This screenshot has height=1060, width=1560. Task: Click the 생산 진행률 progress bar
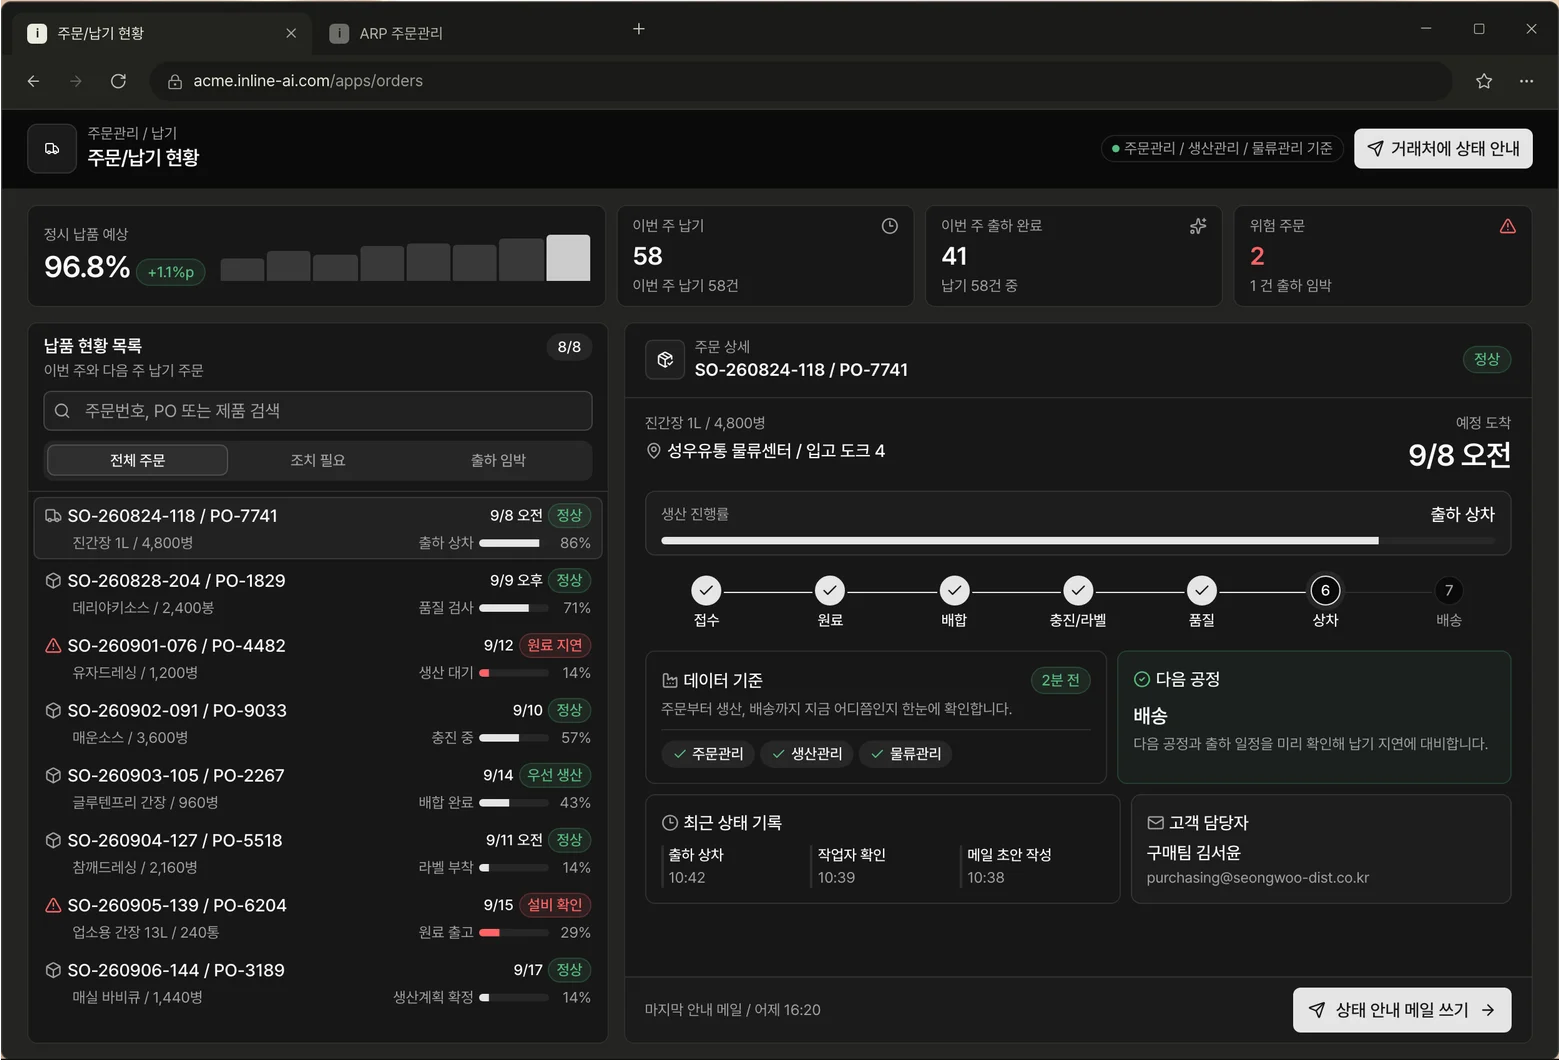pos(1078,541)
